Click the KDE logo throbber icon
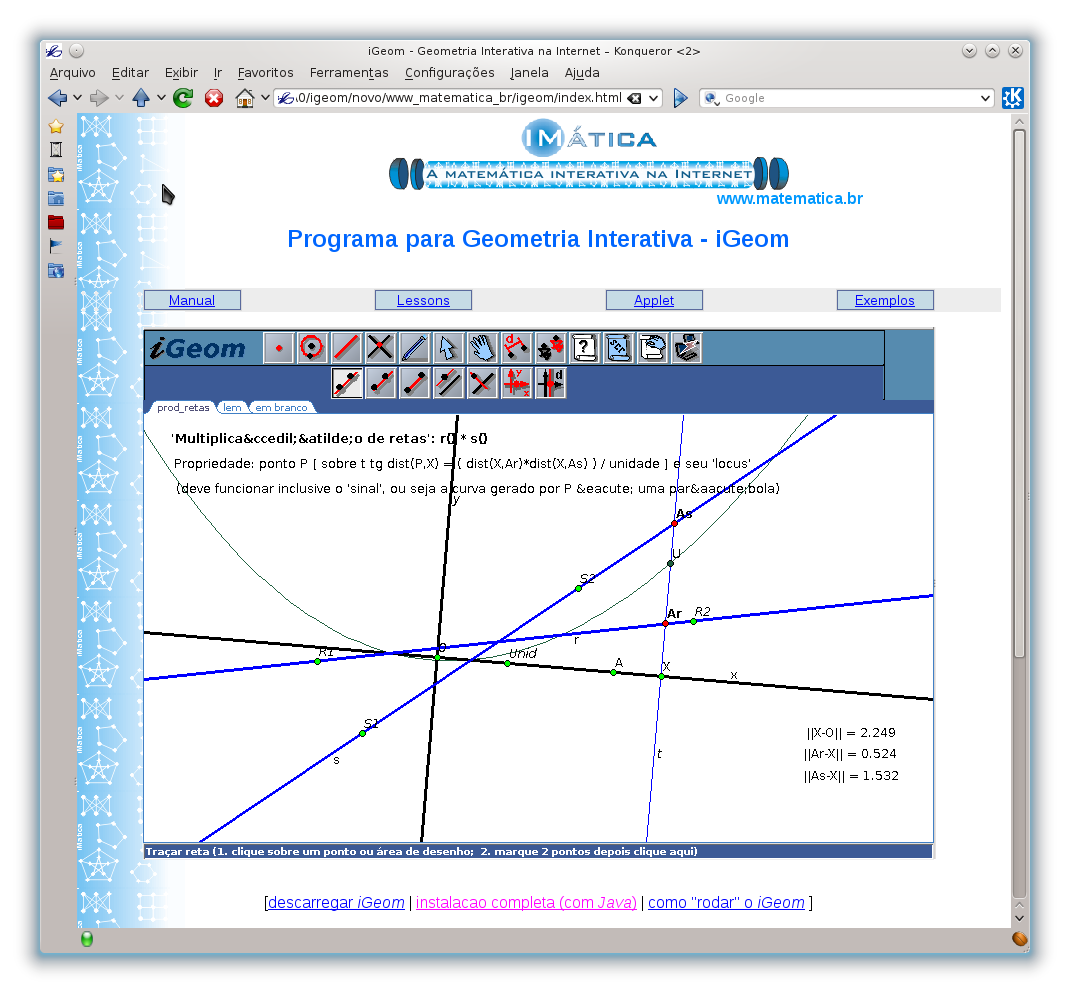Image resolution: width=1070 pixels, height=993 pixels. 1013,98
